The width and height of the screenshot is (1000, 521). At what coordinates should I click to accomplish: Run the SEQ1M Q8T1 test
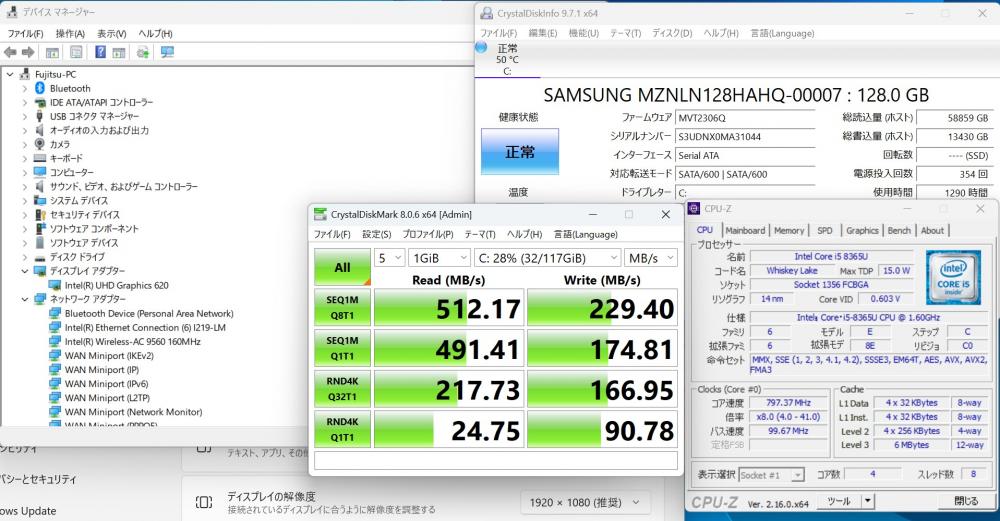pos(342,307)
